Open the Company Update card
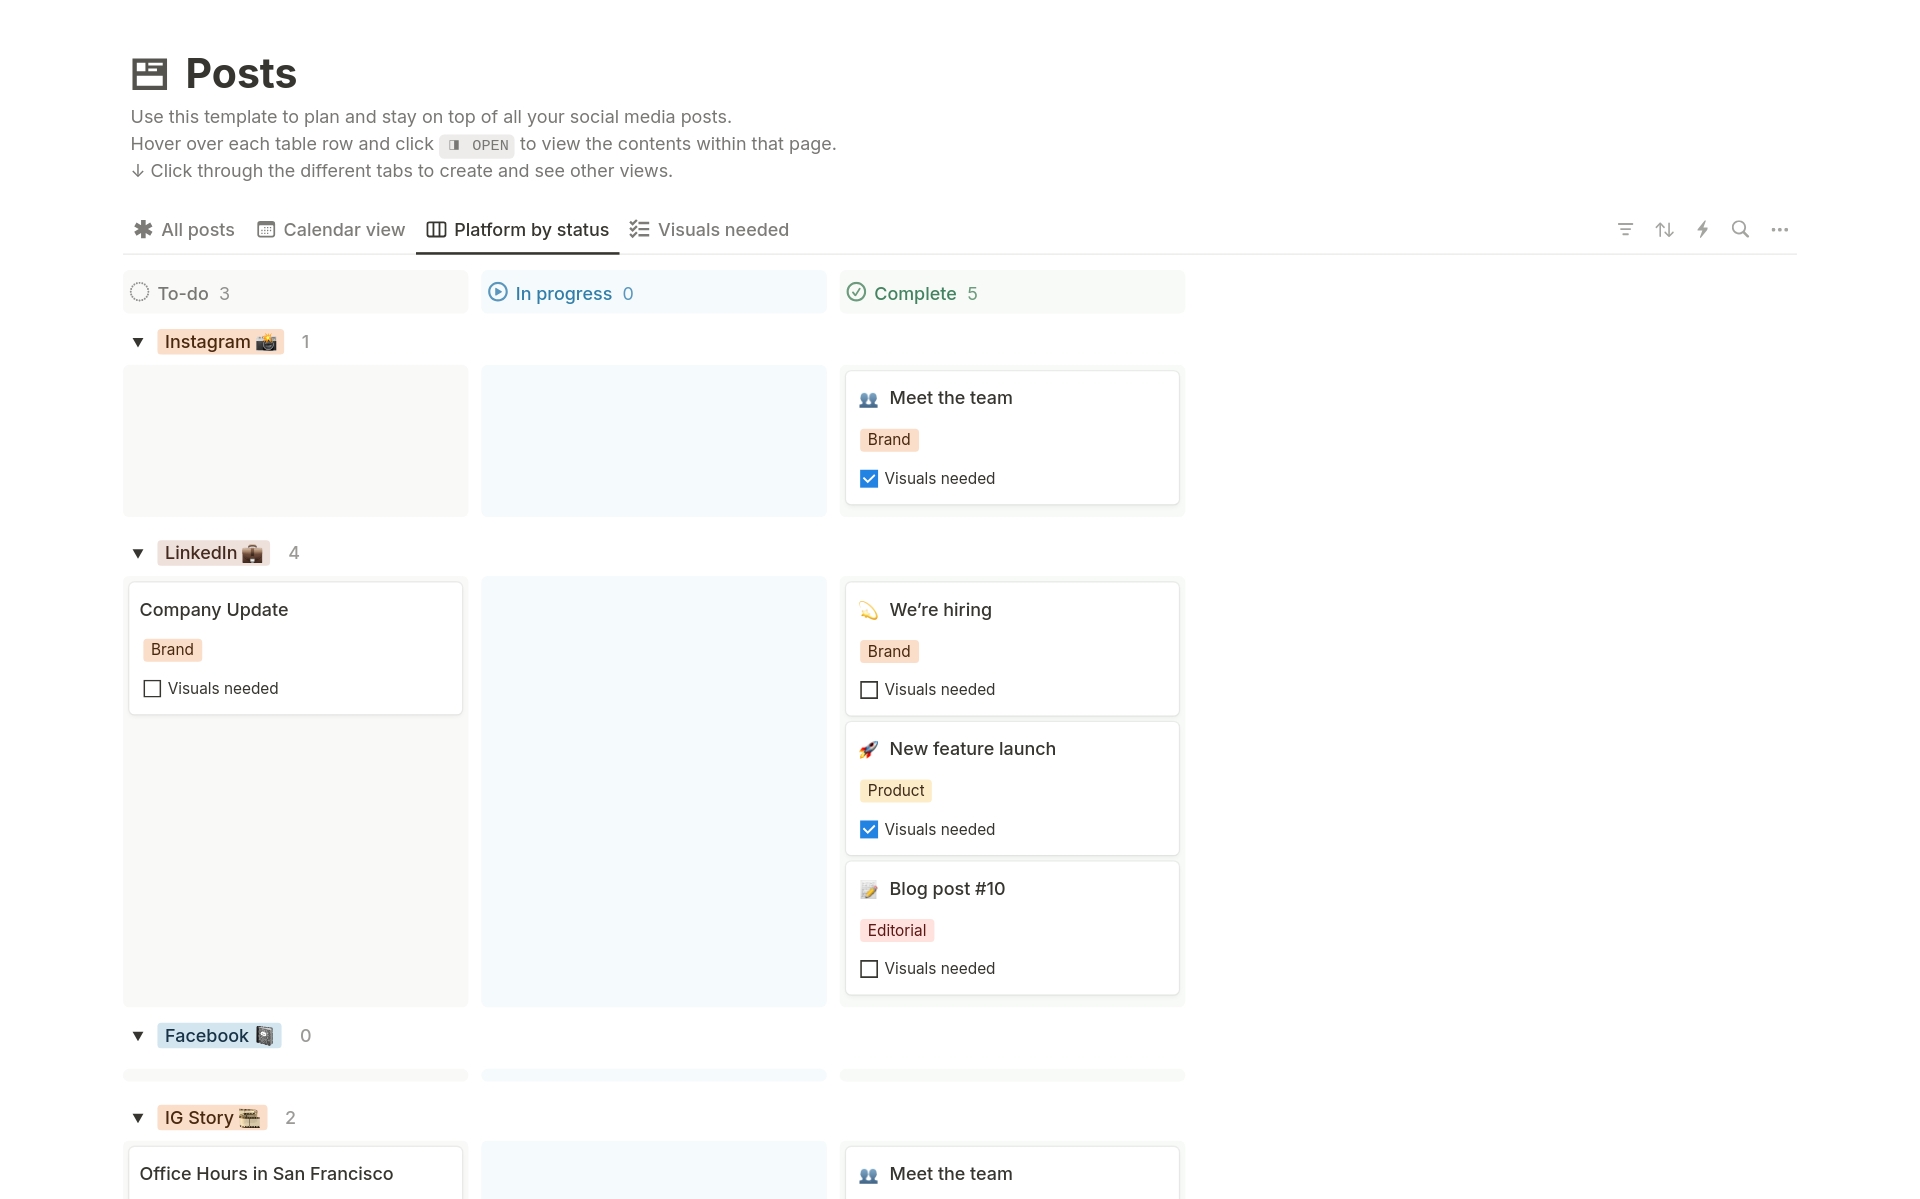 (x=213, y=609)
